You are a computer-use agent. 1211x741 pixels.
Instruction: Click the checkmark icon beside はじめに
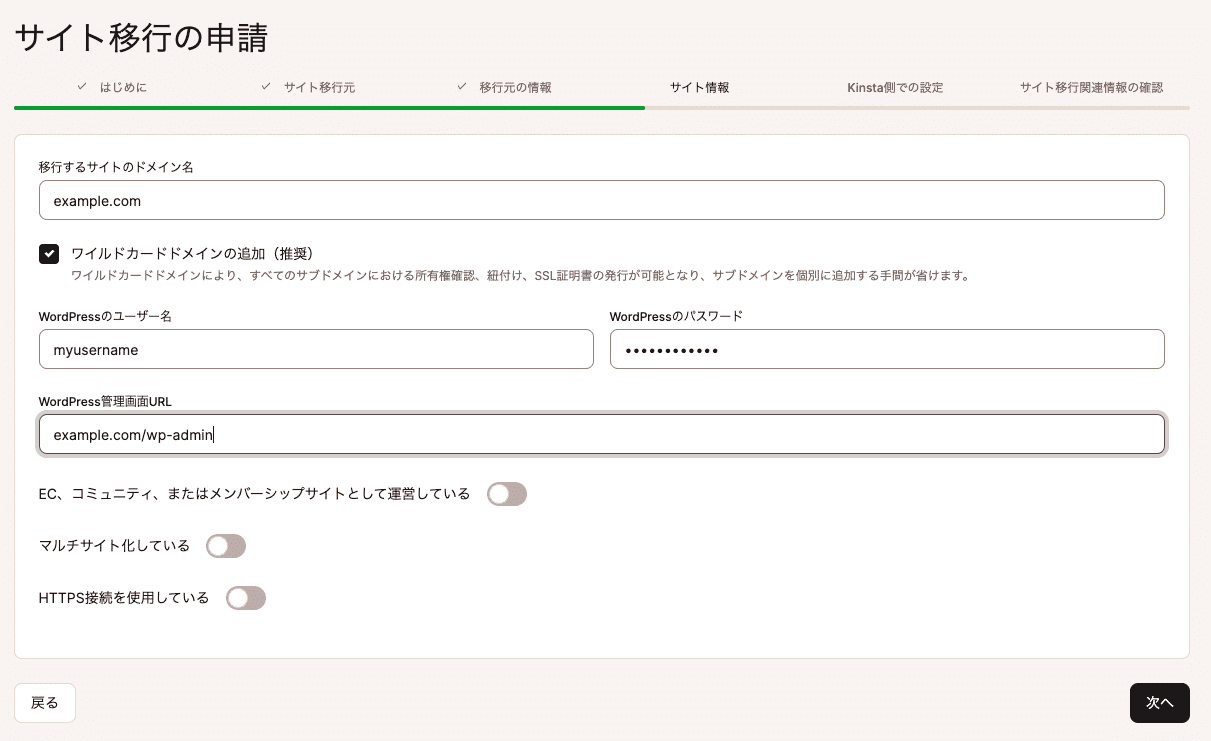click(82, 87)
